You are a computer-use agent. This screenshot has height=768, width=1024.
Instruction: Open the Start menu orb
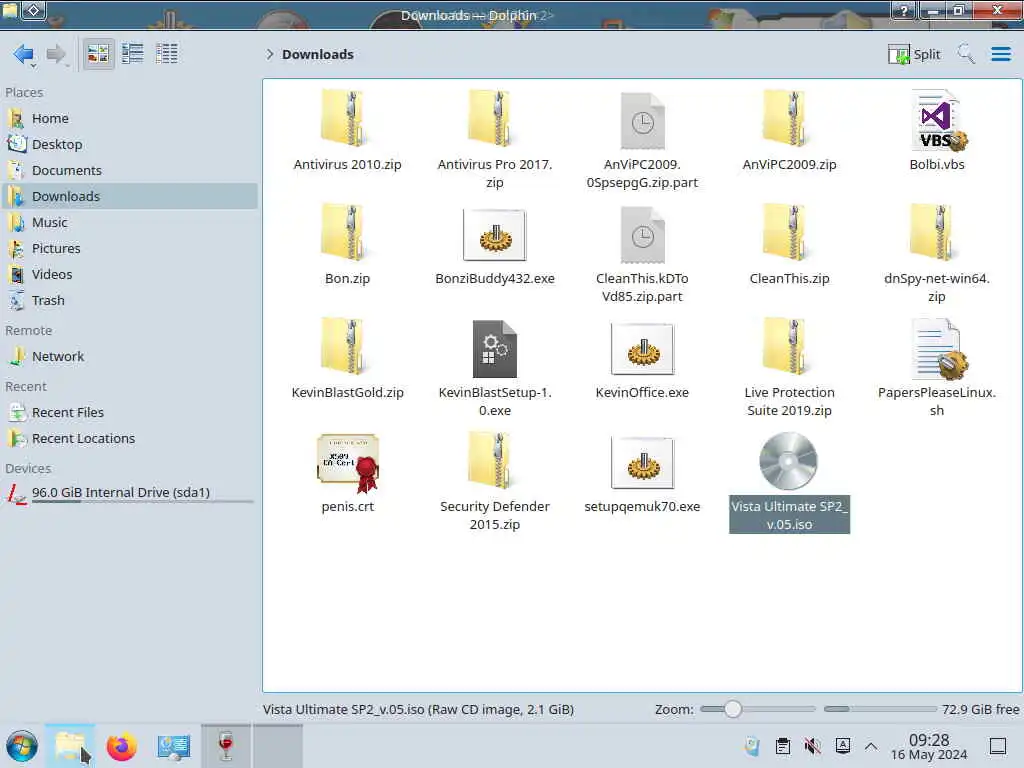point(22,746)
